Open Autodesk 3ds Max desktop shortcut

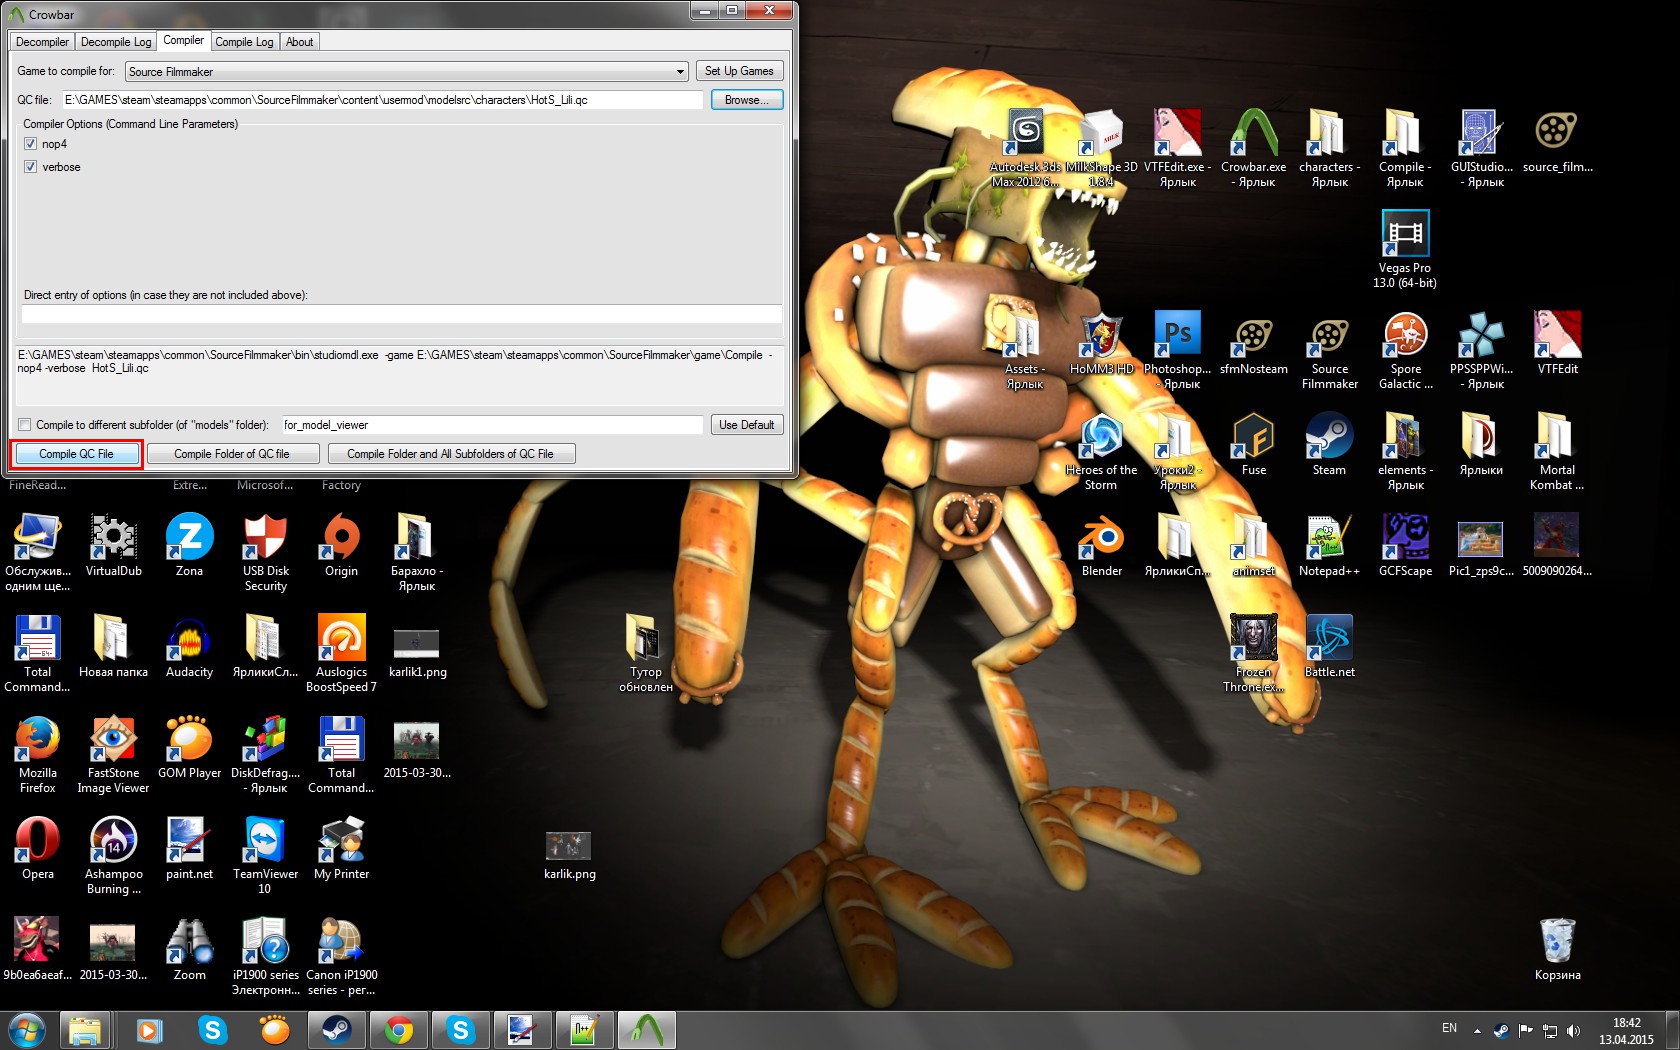pos(1025,148)
